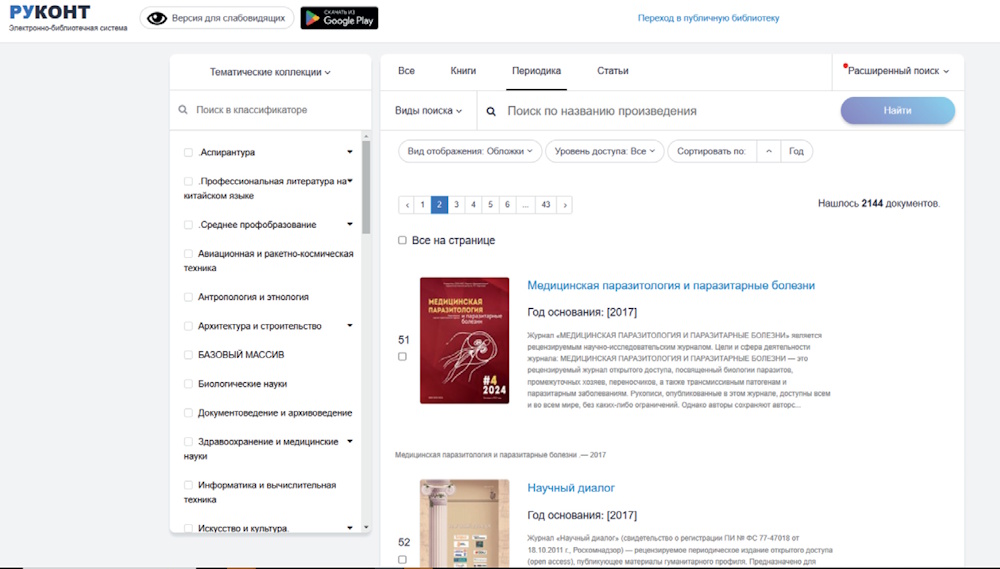
Task: Switch to the 'Книги' tab
Action: tap(463, 71)
